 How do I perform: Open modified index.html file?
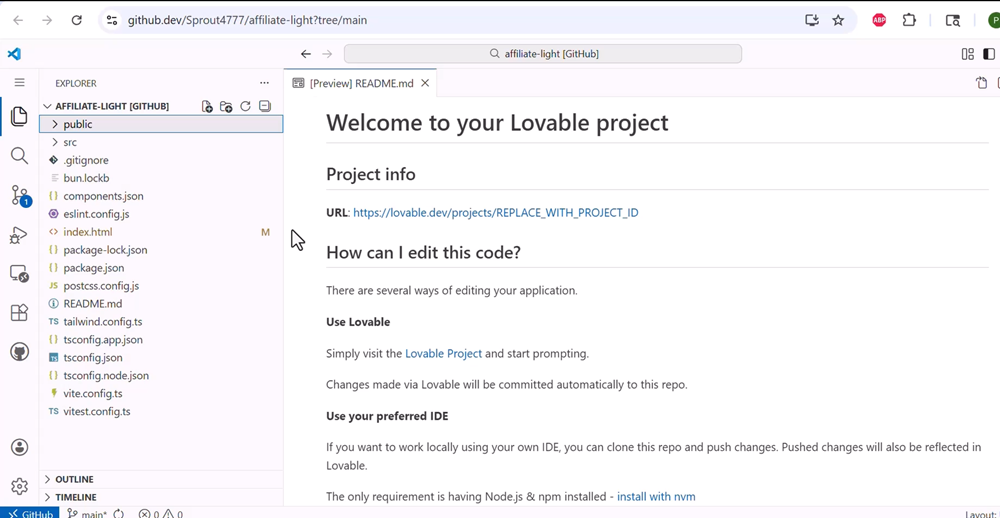[x=161, y=232]
